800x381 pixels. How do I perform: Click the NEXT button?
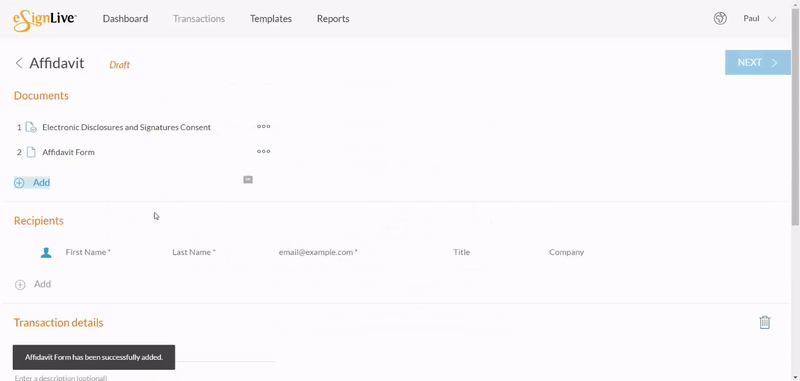point(758,62)
